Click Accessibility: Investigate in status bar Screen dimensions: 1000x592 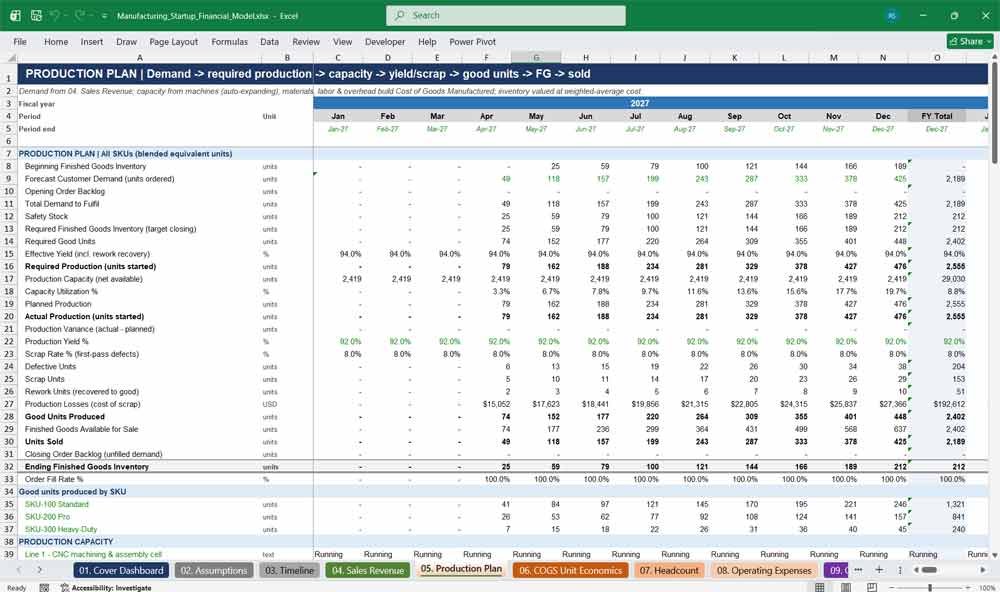click(106, 588)
